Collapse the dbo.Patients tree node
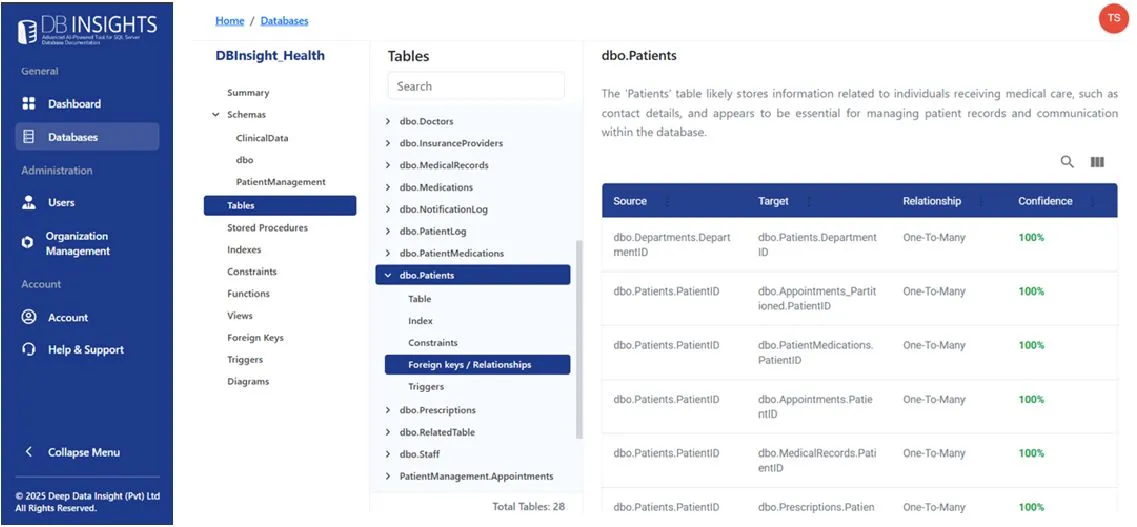Screen dimensions: 1137x527 388,275
